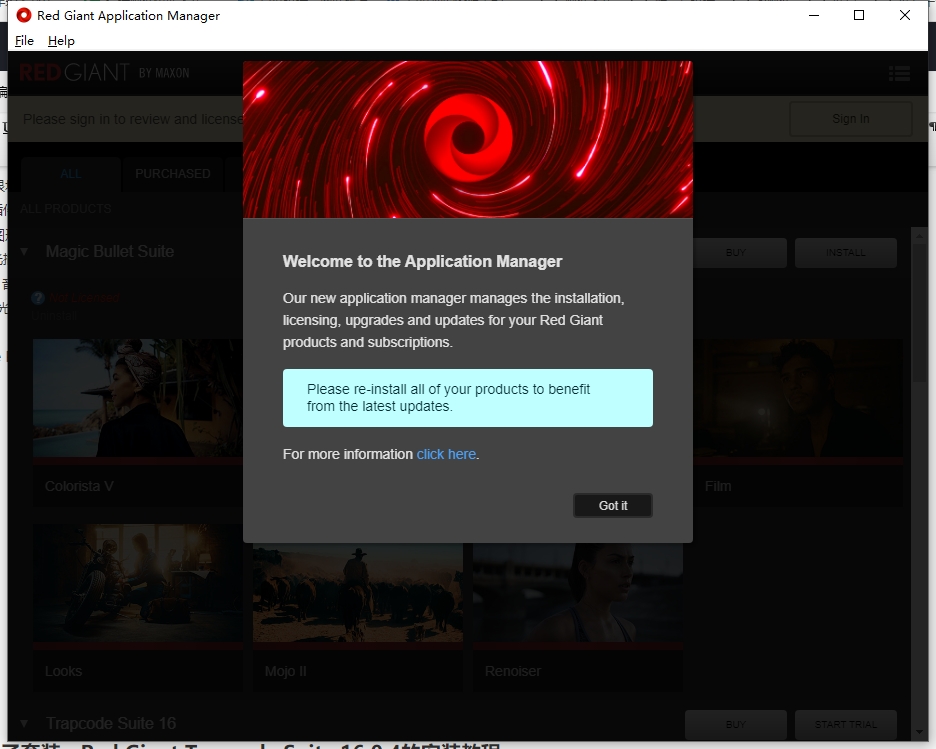936x749 pixels.
Task: Click the Not Licensed status text
Action: (x=84, y=298)
